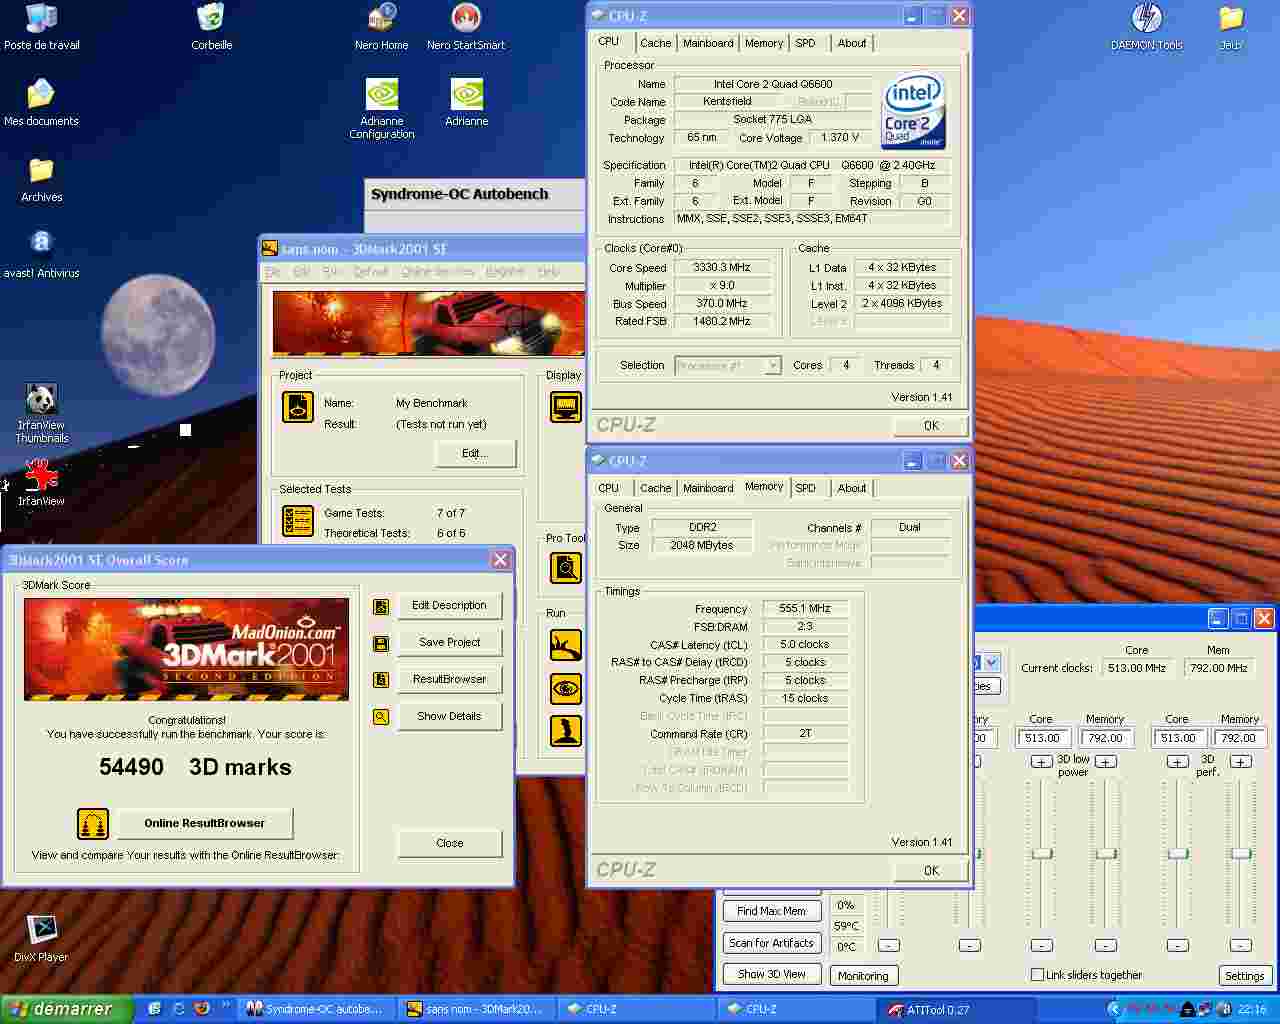Click the 3D low power Core 513.00 field

(x=1042, y=738)
